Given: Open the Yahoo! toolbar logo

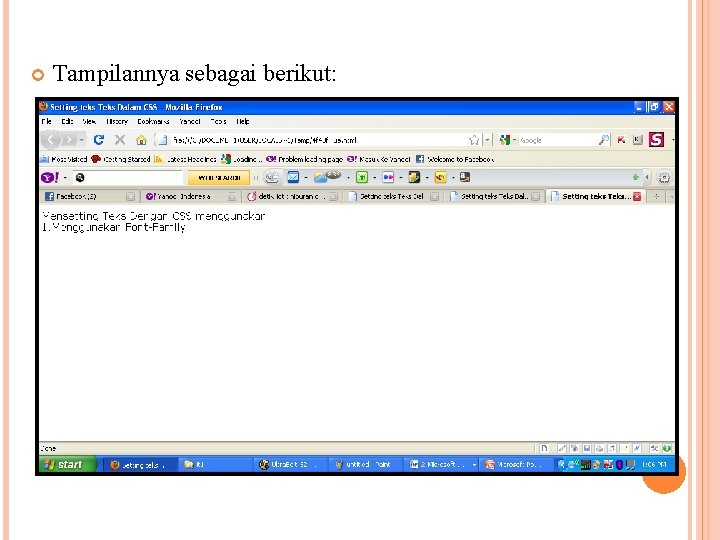Looking at the screenshot, I should pyautogui.click(x=50, y=177).
